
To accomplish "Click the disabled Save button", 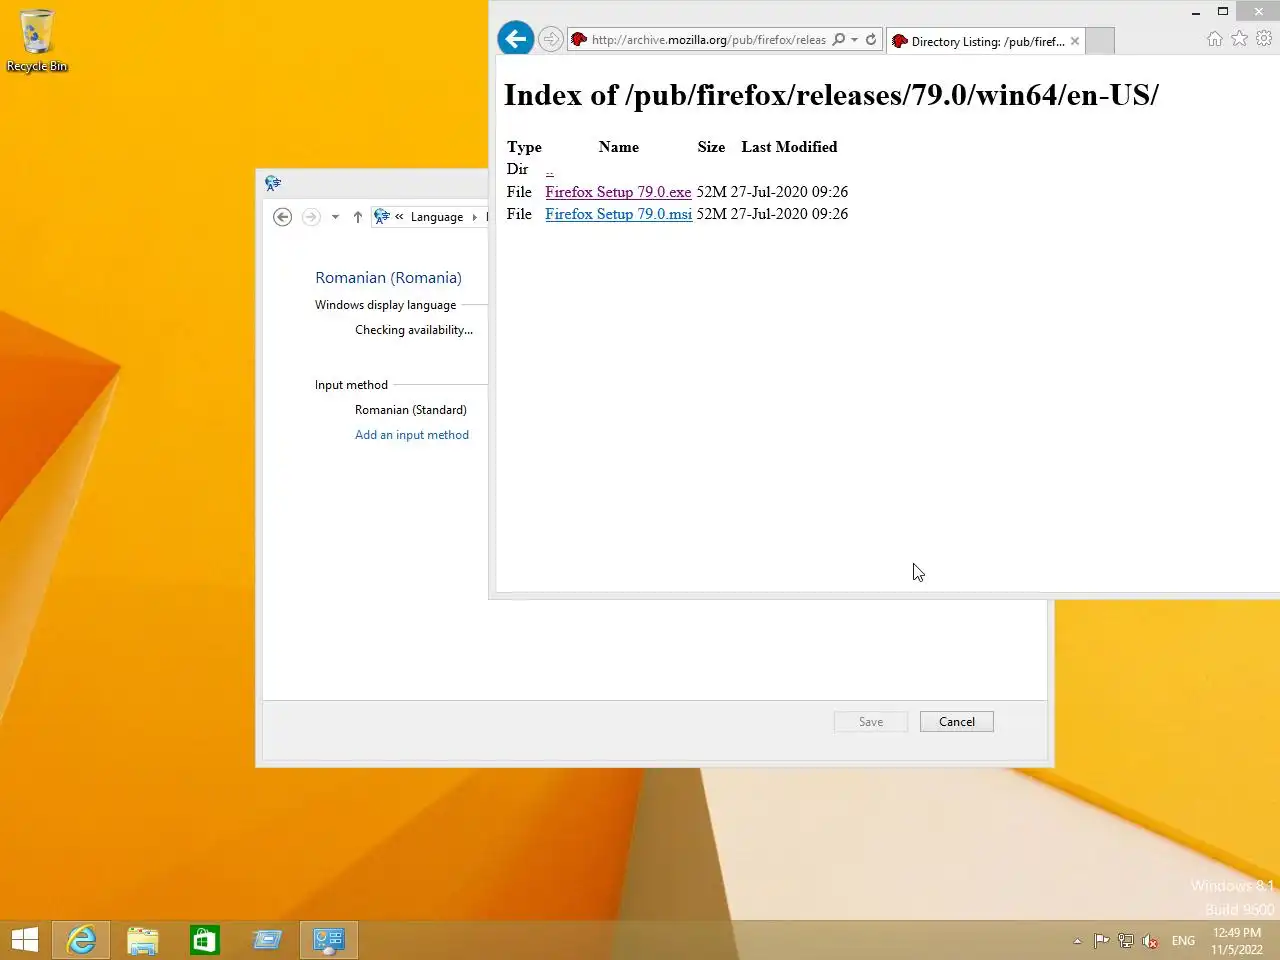I will point(871,722).
